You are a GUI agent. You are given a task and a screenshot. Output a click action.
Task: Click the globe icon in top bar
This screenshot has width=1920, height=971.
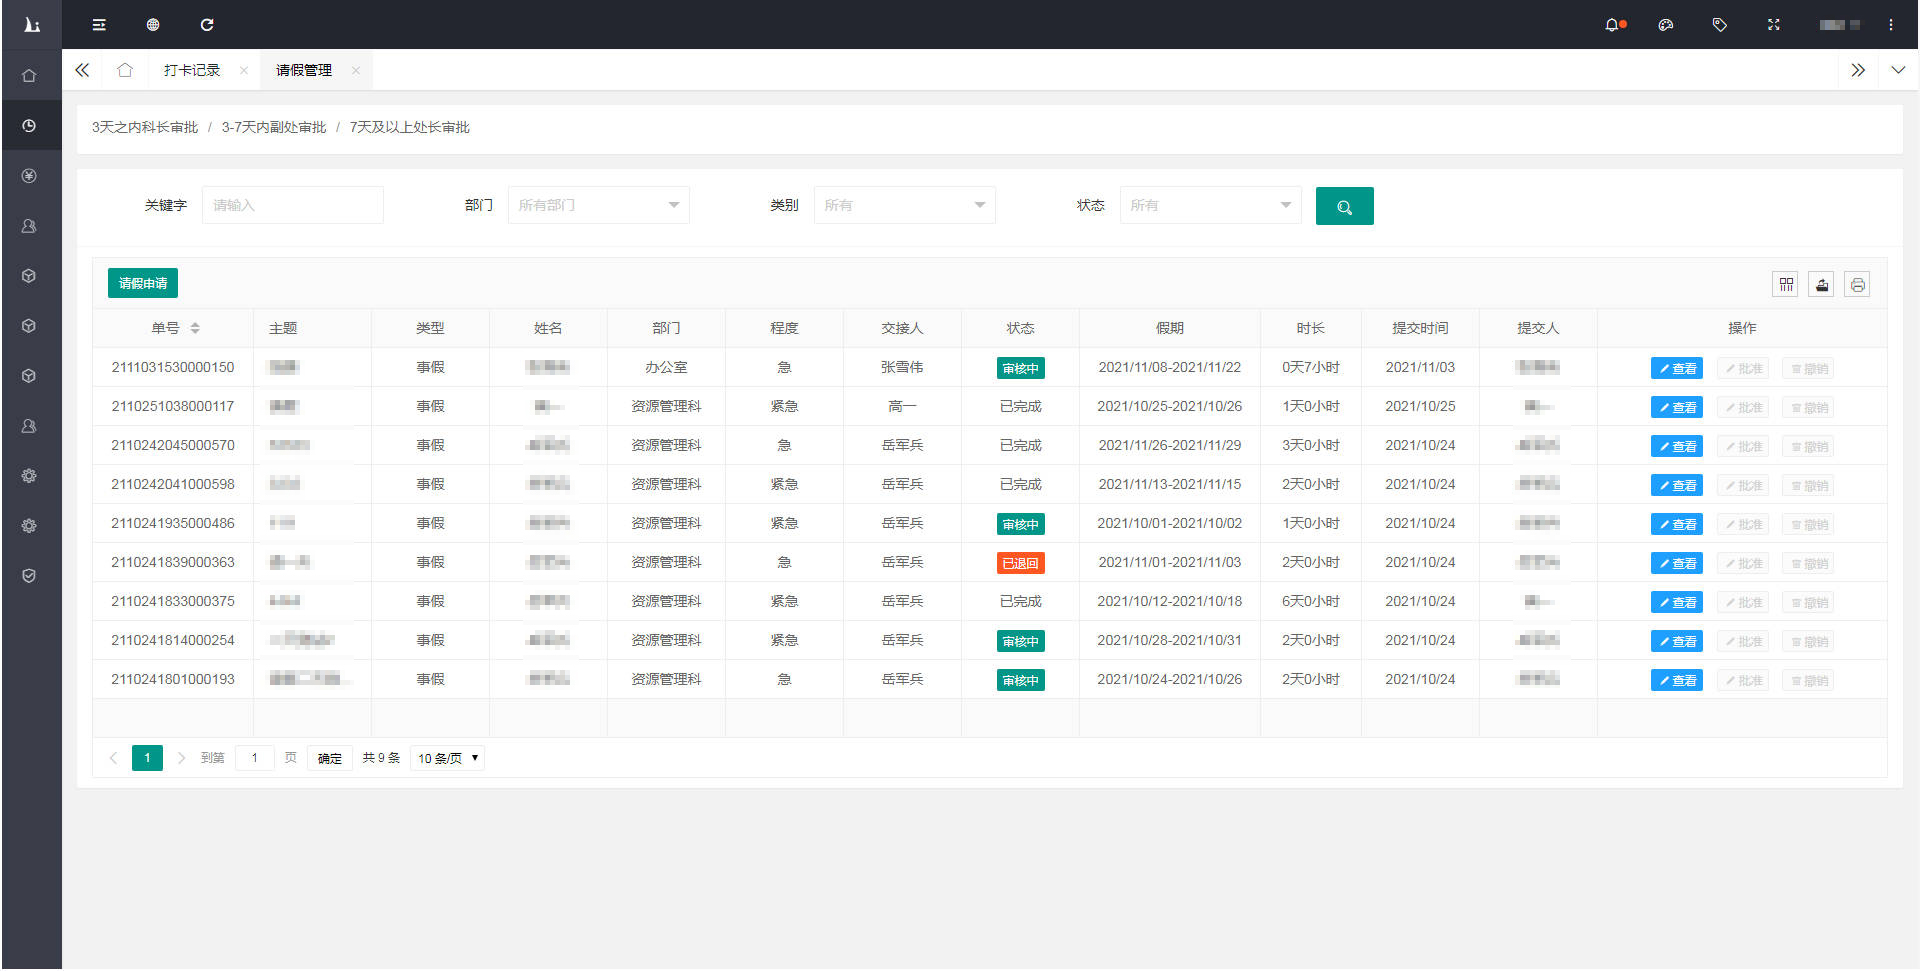153,25
